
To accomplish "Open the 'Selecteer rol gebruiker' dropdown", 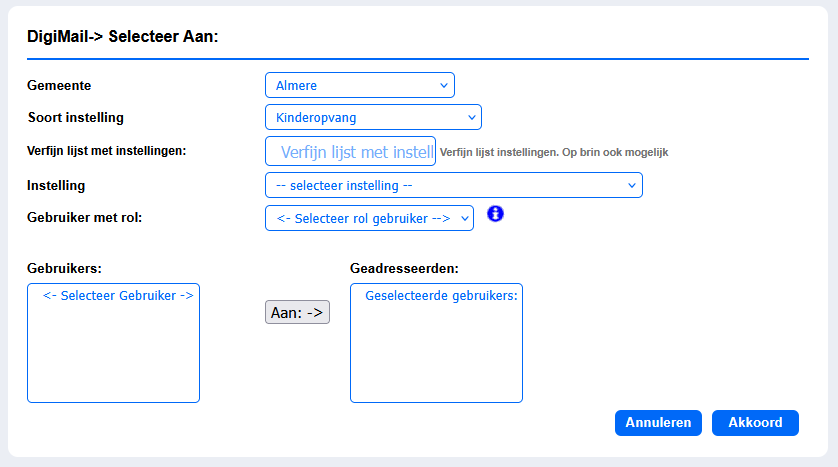I will pyautogui.click(x=369, y=218).
